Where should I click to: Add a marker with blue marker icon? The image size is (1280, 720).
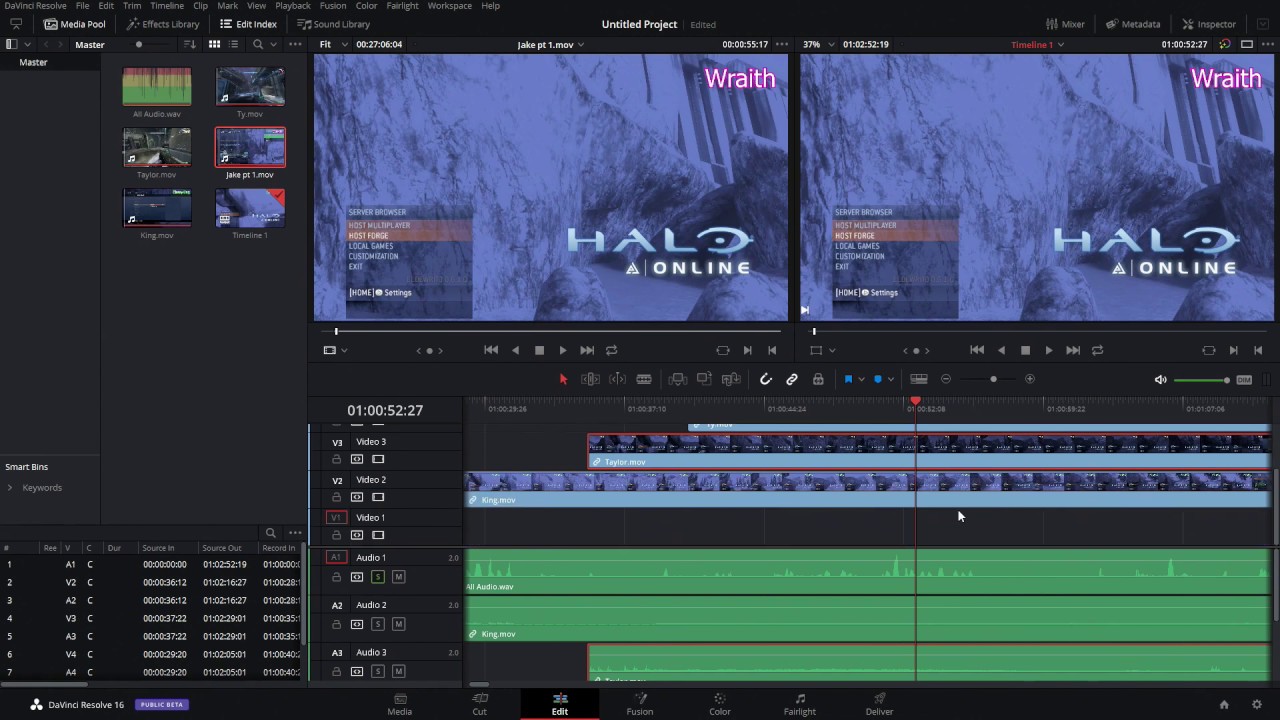[877, 379]
